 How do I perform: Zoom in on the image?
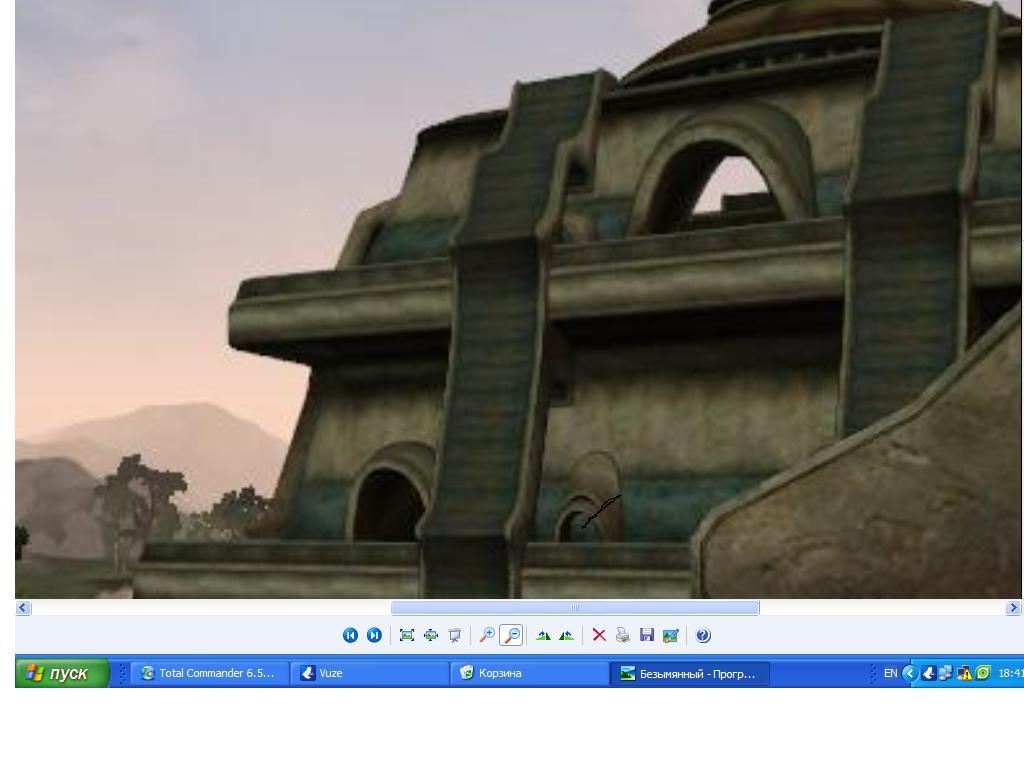[x=487, y=635]
